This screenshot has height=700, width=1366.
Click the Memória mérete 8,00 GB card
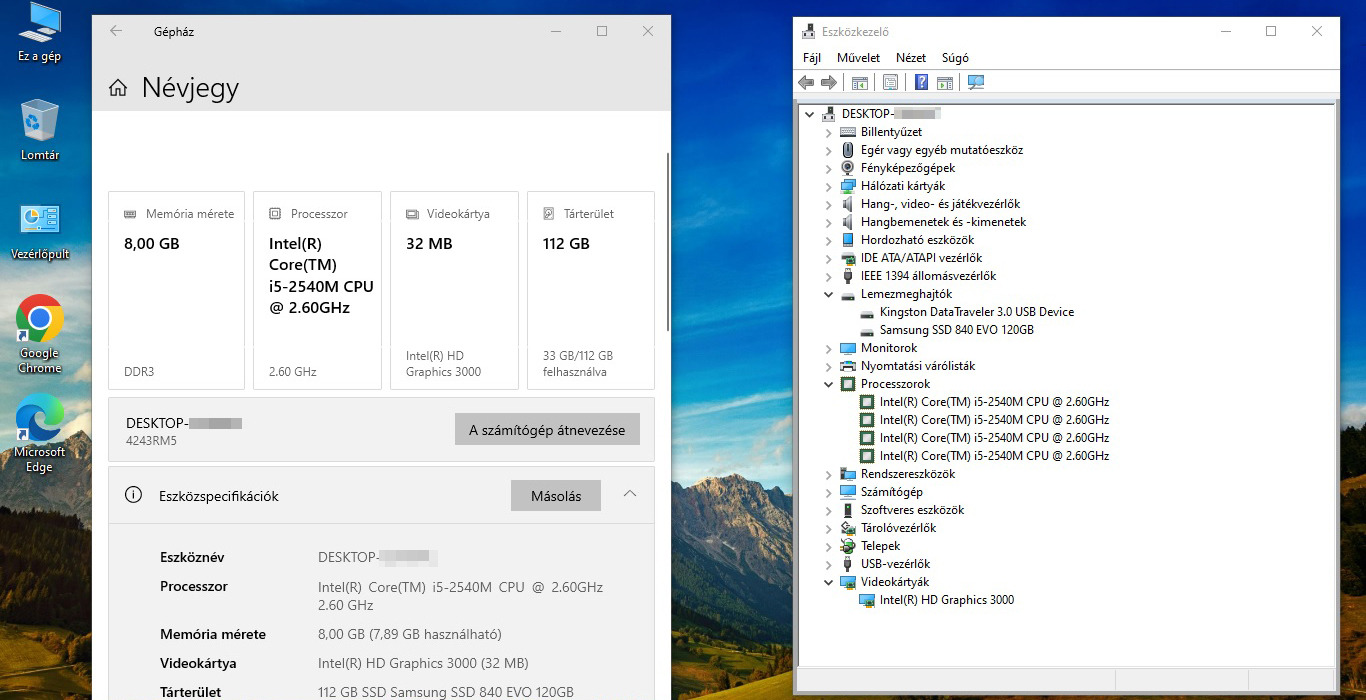click(176, 290)
